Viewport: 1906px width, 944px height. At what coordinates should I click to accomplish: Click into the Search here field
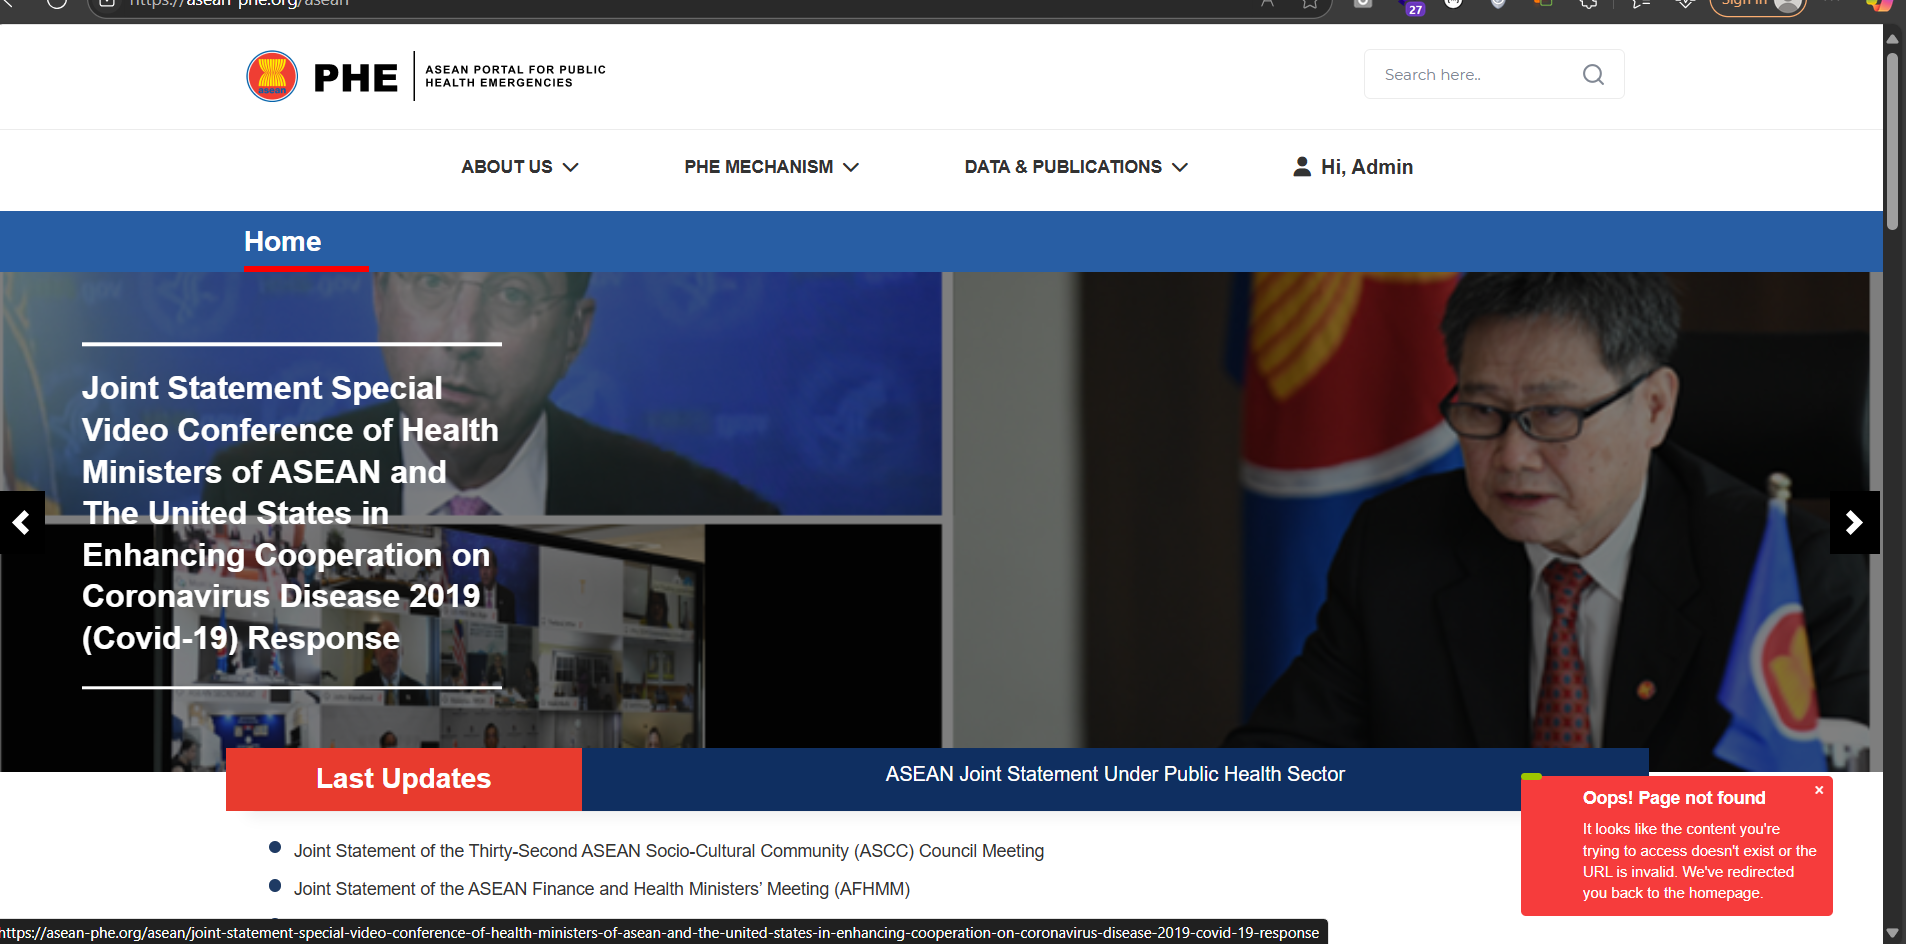pyautogui.click(x=1470, y=75)
